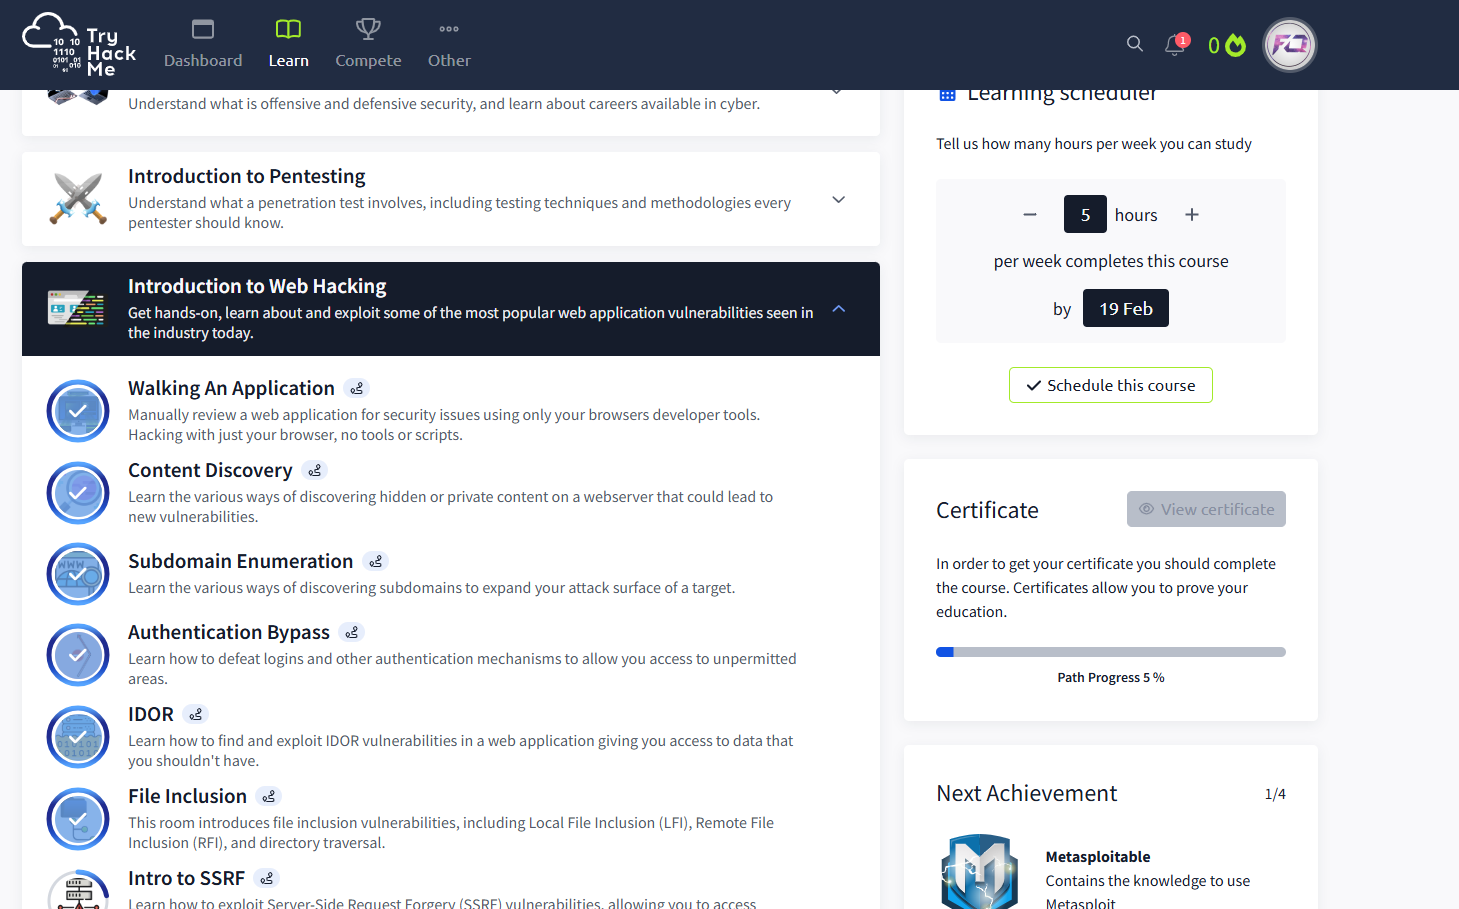Open the Other menu

[x=449, y=45]
